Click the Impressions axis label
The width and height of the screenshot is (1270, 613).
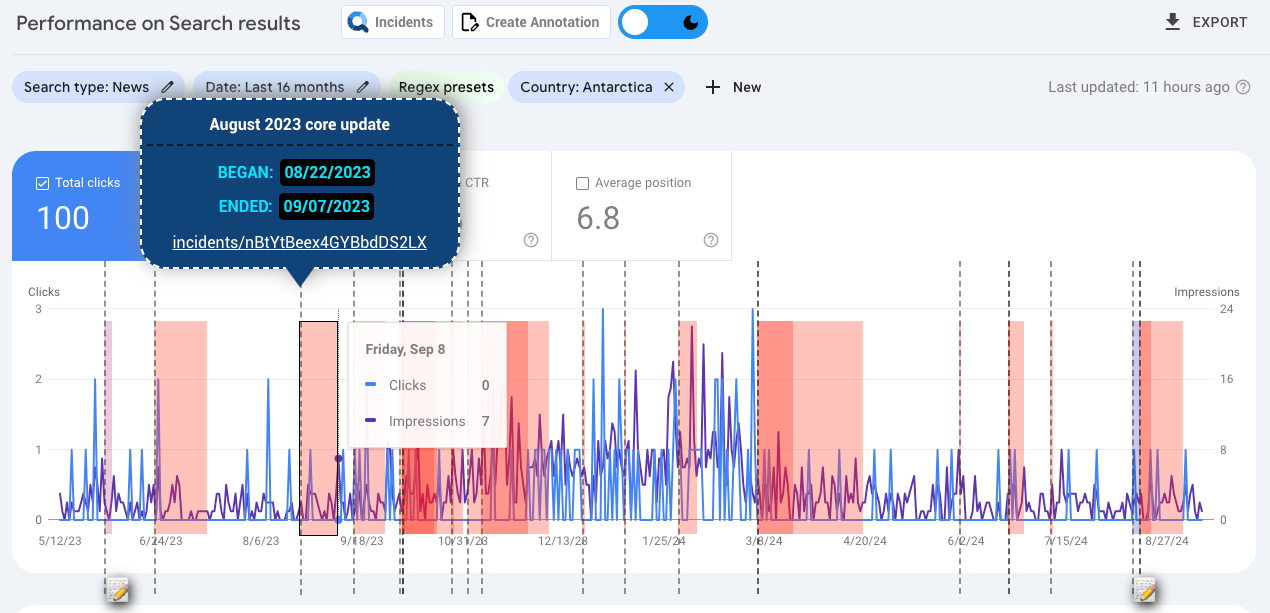point(1207,292)
